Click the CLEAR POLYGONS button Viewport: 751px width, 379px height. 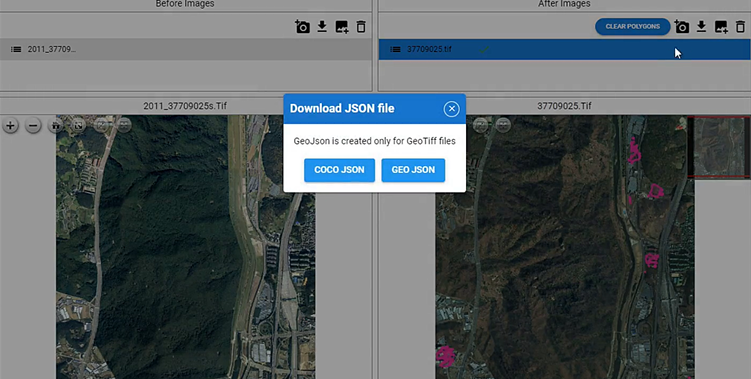[632, 26]
